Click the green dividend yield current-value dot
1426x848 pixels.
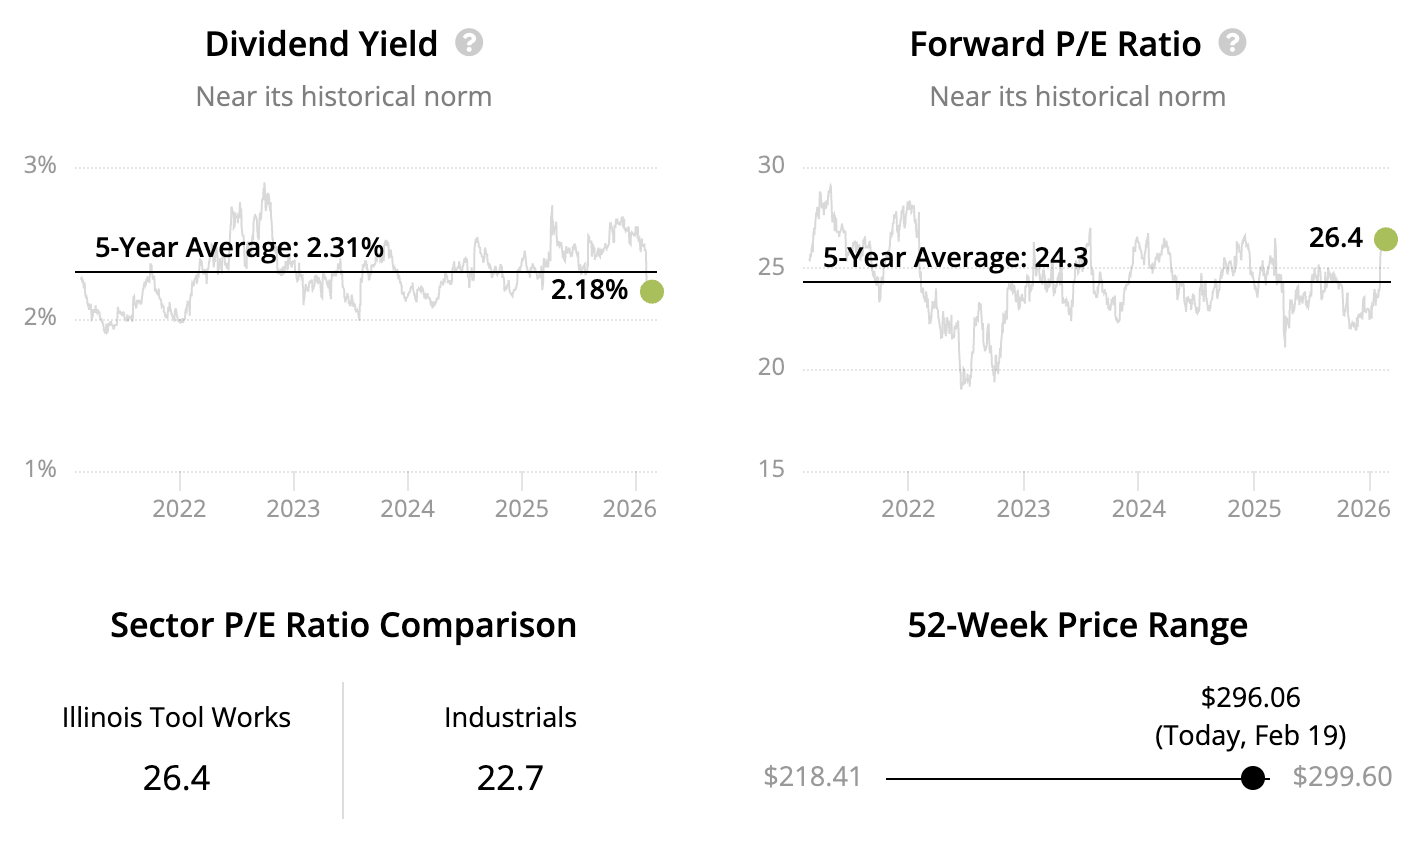click(651, 292)
